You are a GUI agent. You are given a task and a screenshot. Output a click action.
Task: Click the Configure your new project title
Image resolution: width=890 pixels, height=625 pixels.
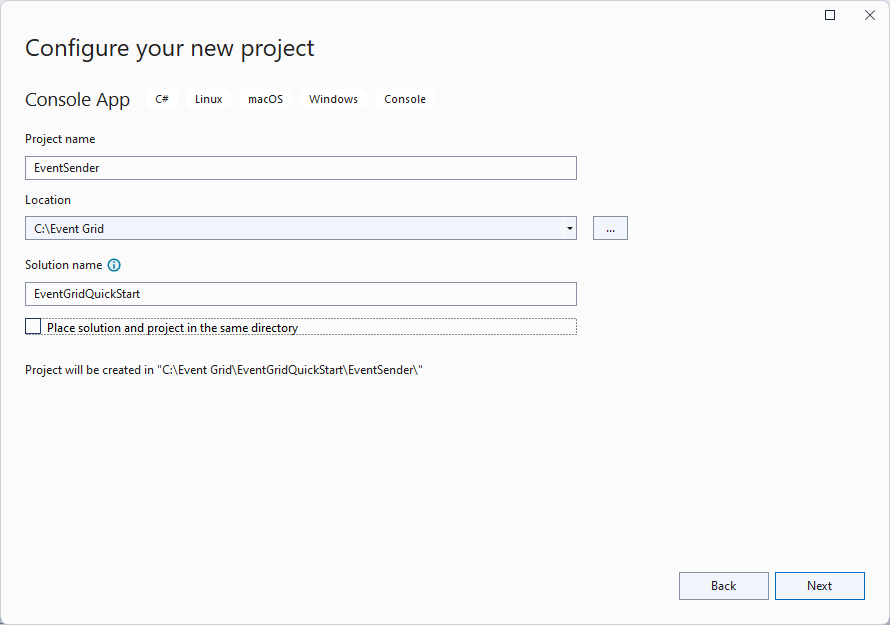169,48
